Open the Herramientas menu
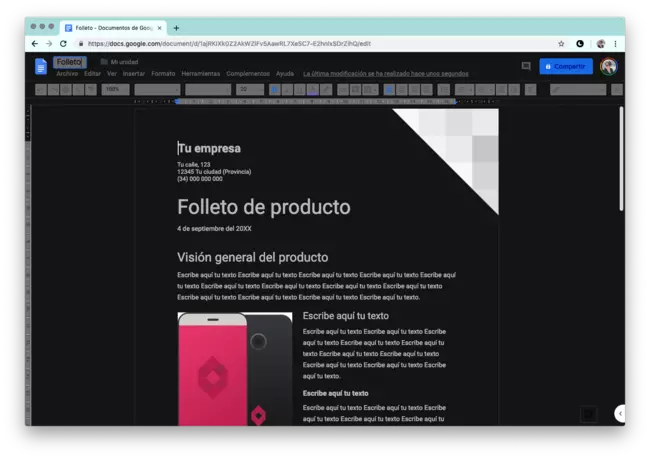Screen dimensions: 650x459 pos(200,74)
